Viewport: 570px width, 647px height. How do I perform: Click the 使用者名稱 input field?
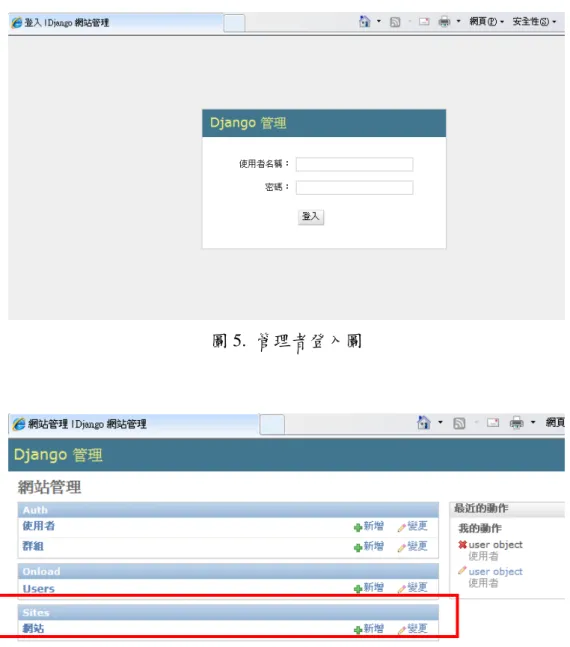pyautogui.click(x=354, y=164)
